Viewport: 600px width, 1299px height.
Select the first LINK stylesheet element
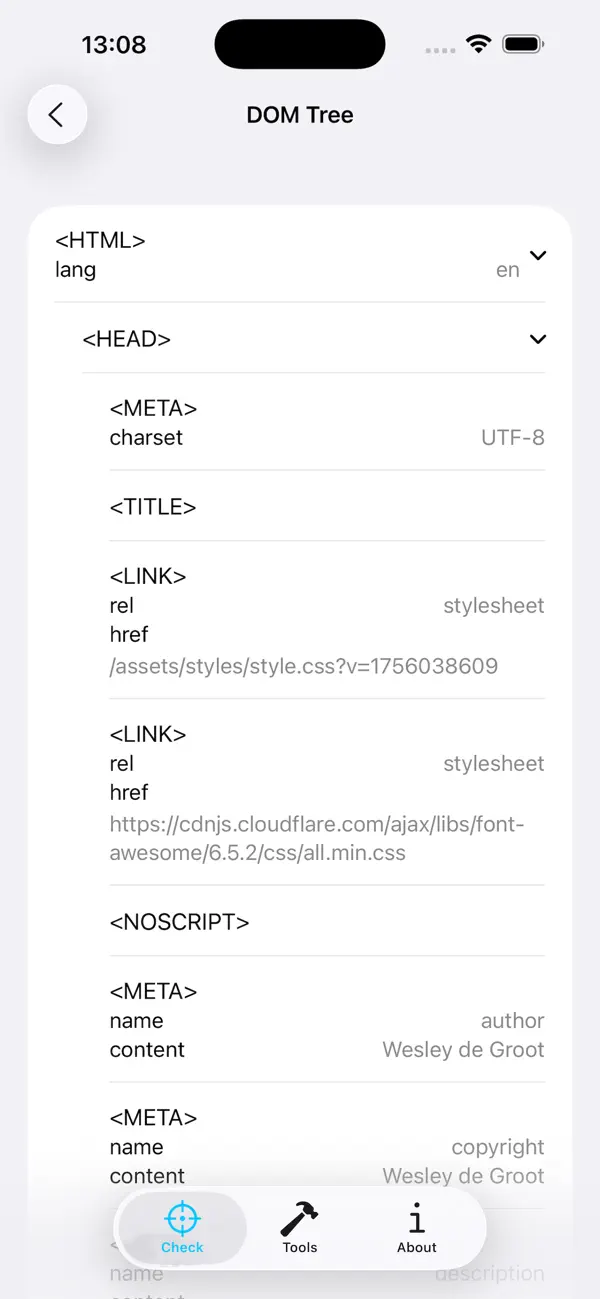pyautogui.click(x=300, y=620)
